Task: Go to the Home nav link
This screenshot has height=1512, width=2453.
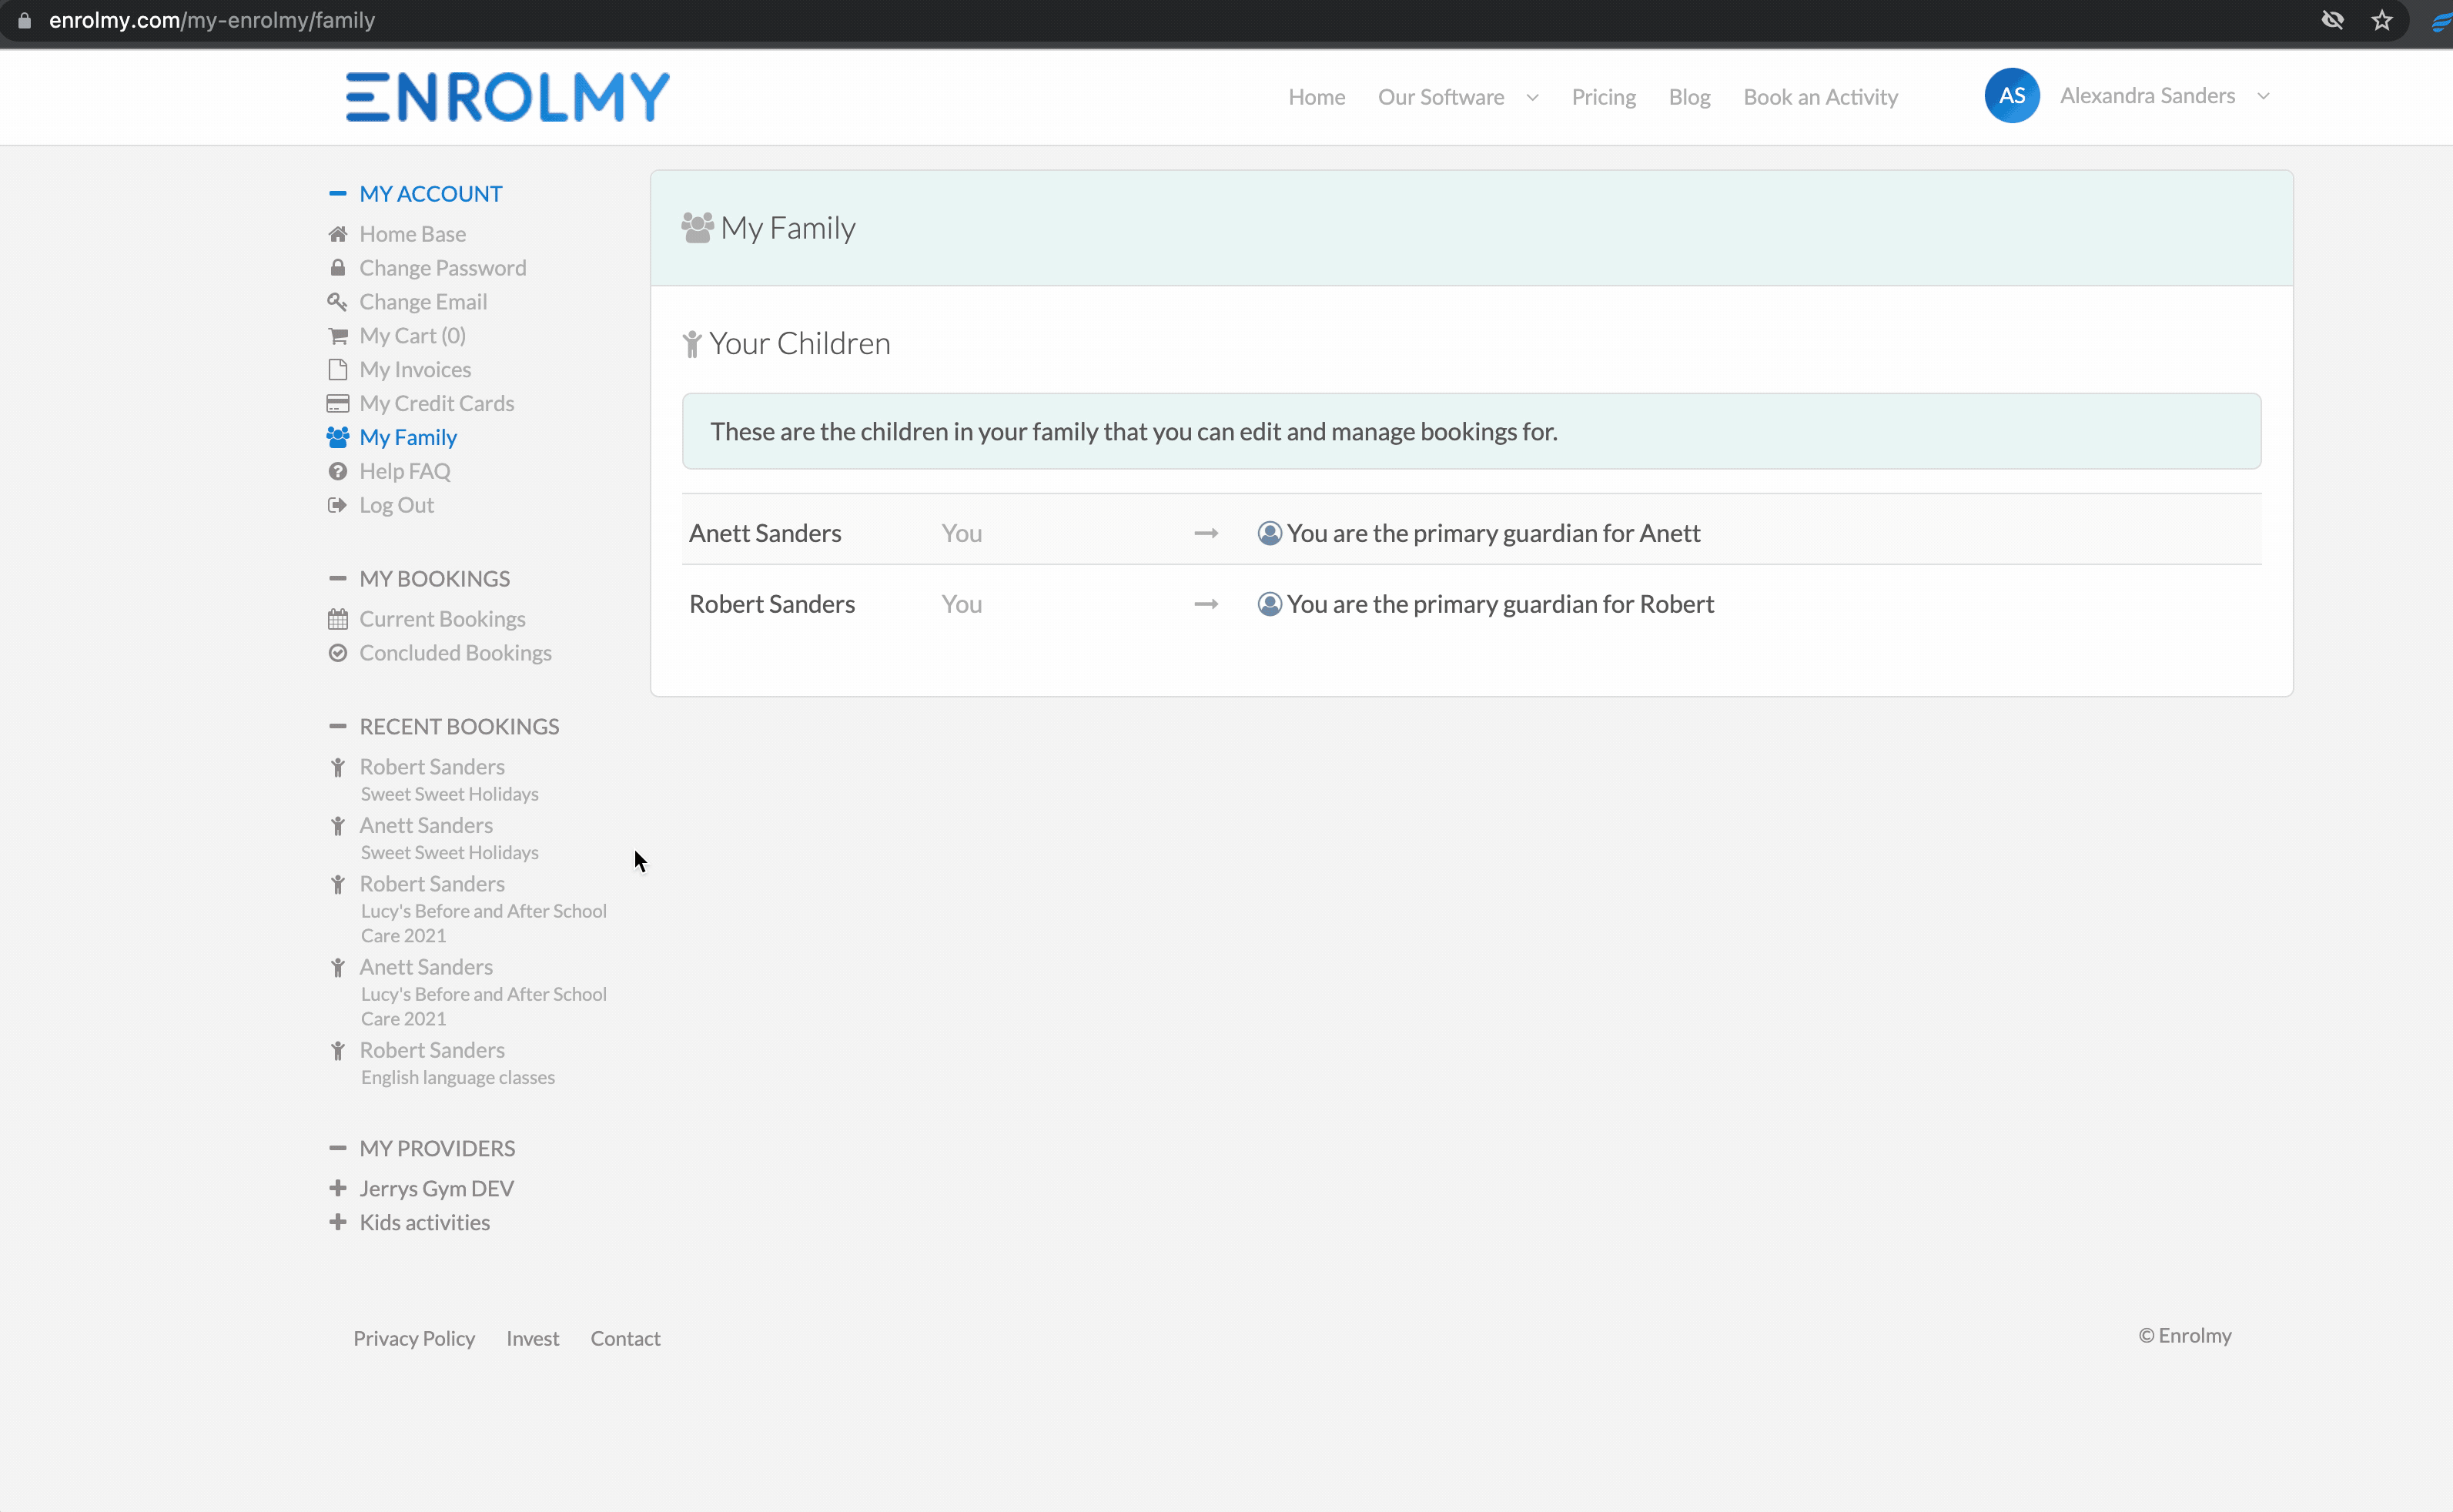Action: (1316, 97)
